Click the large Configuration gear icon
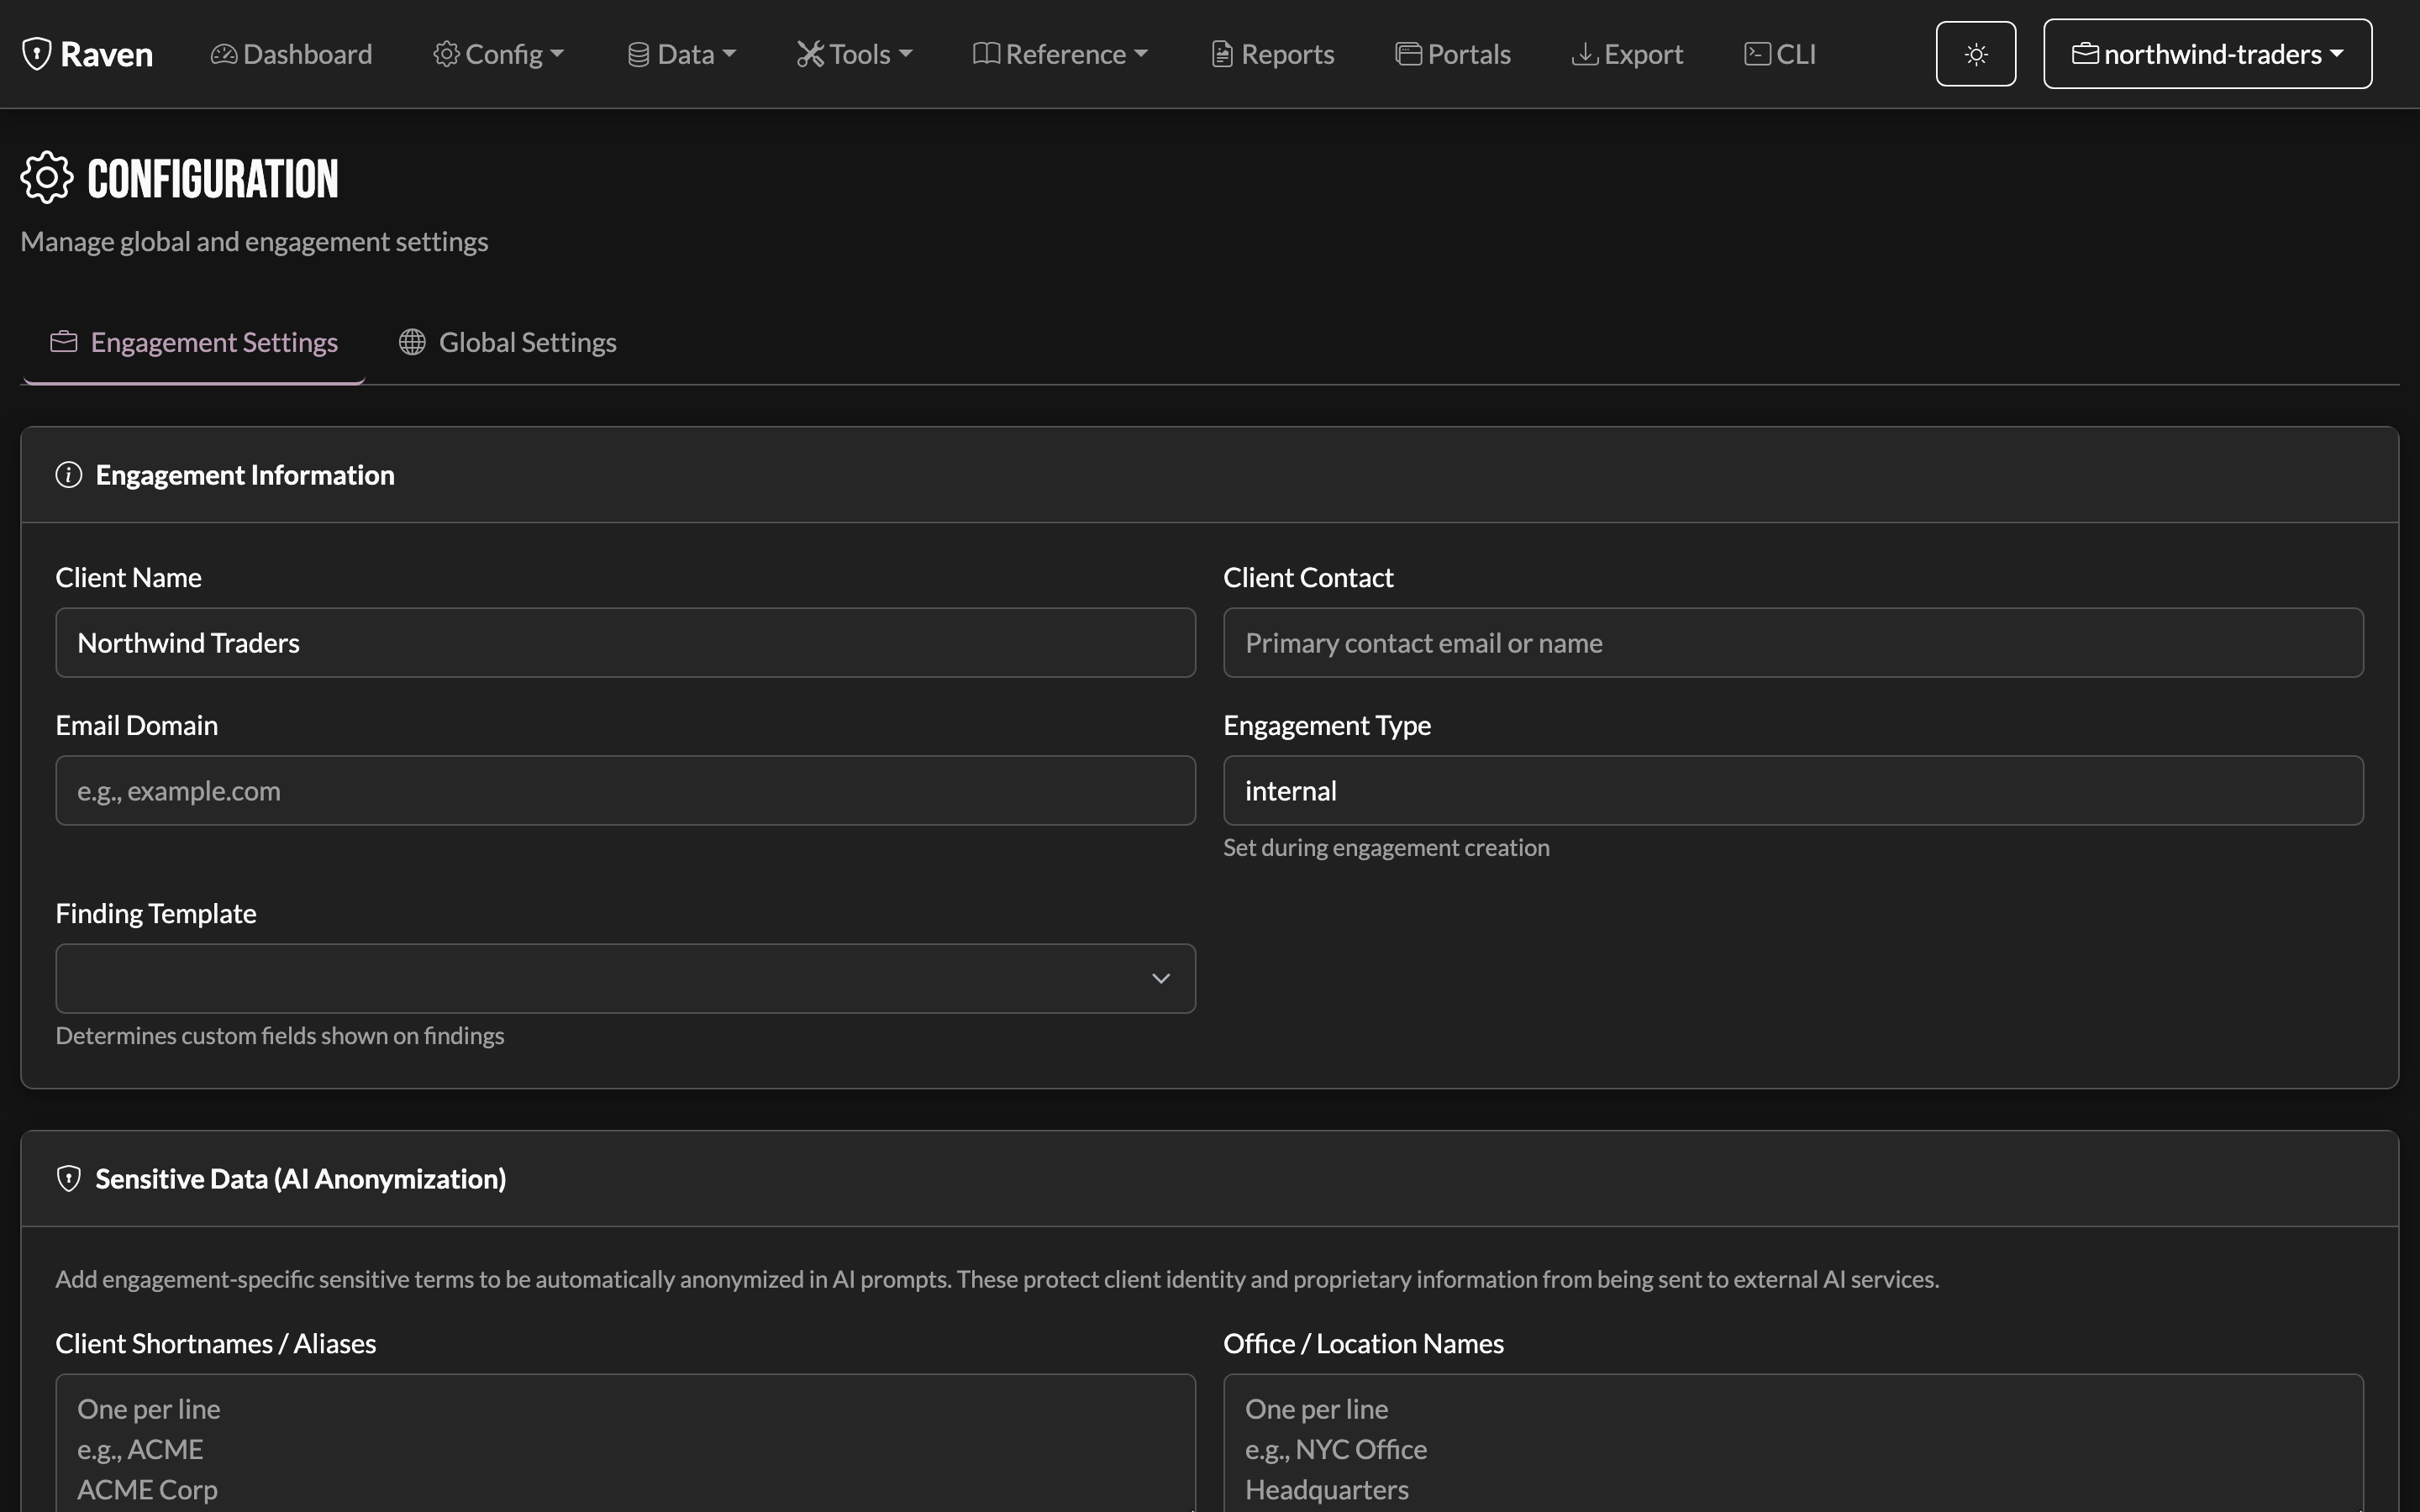 [x=47, y=178]
